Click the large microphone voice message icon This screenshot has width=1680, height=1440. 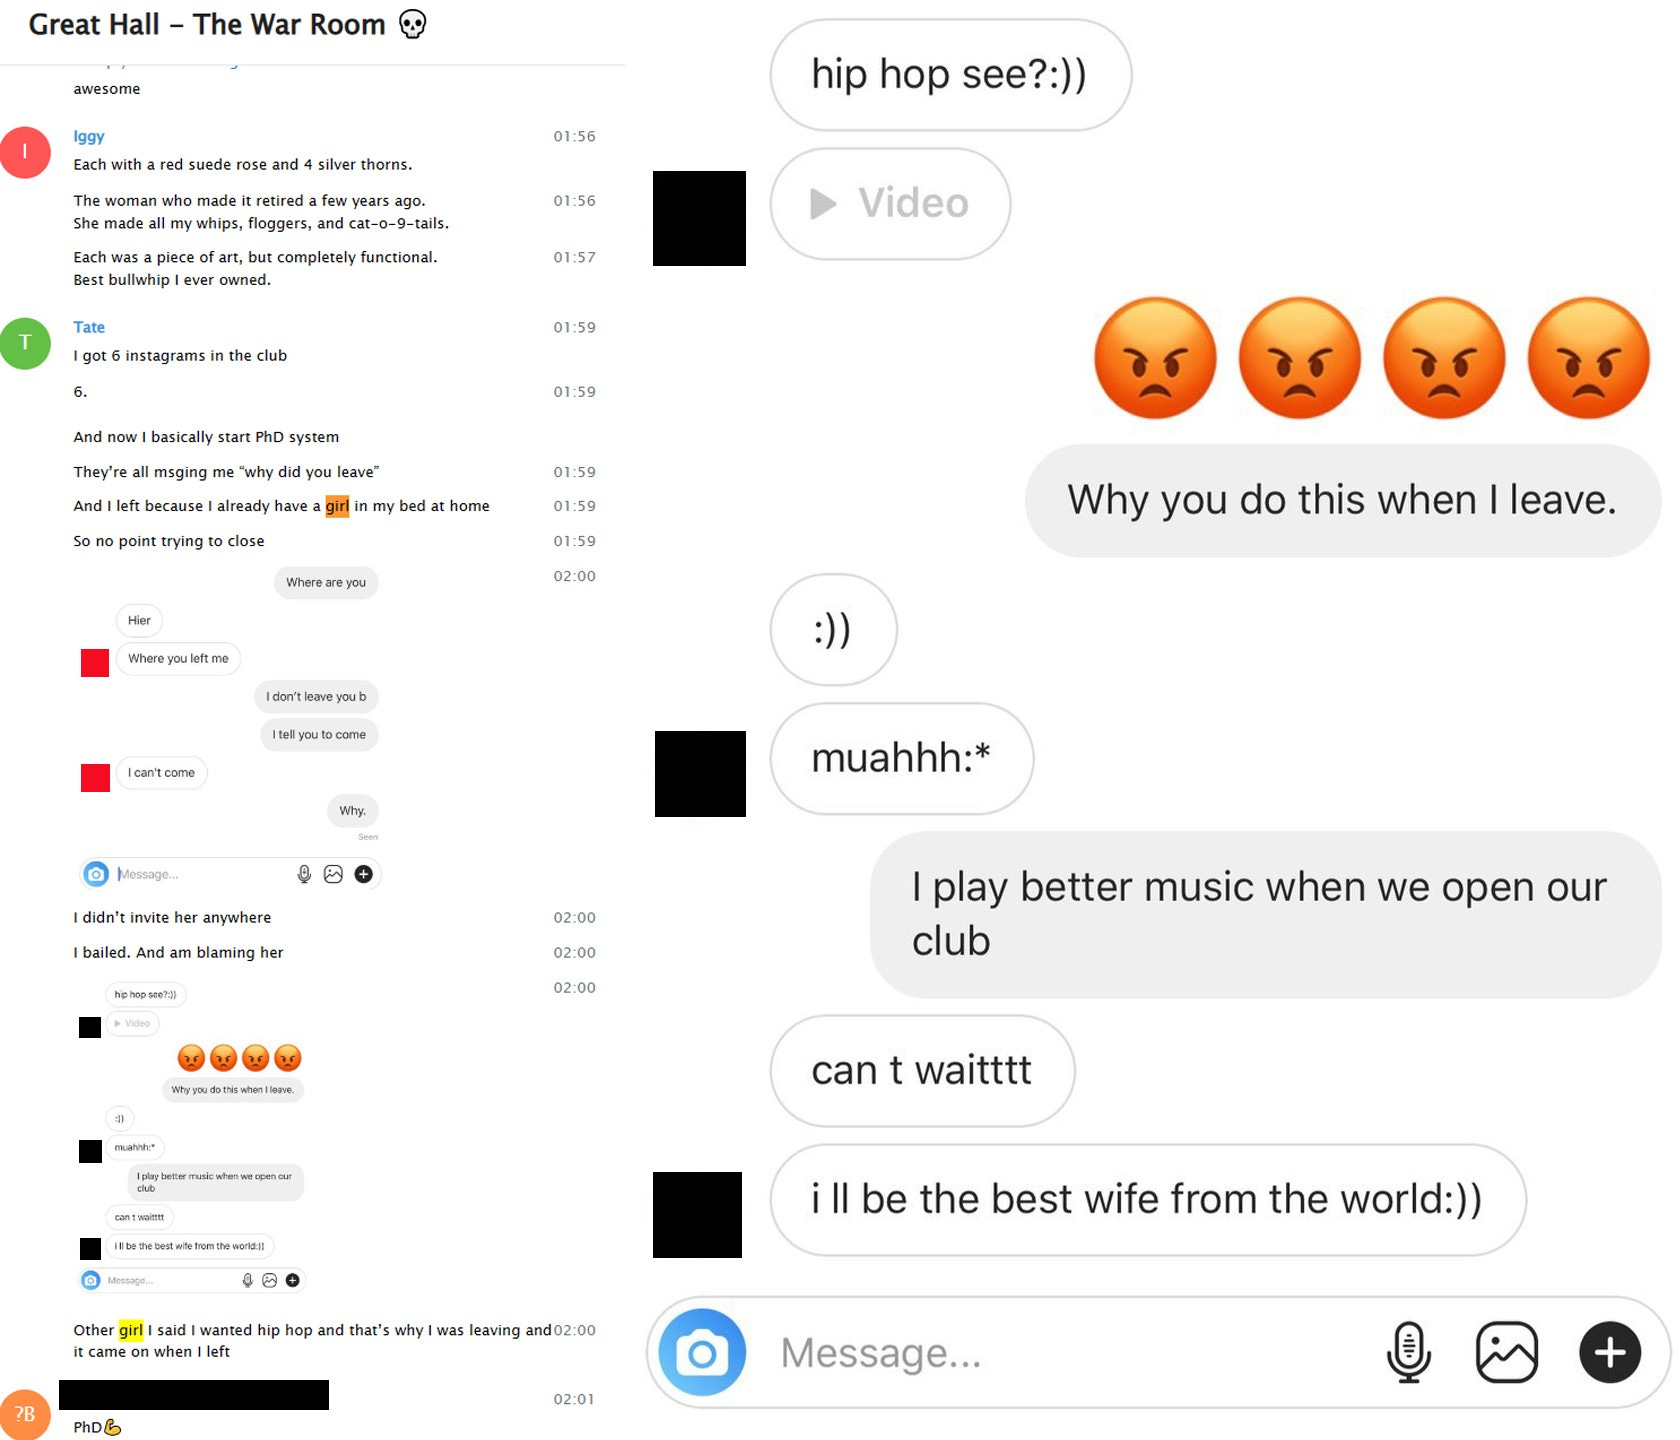(x=1408, y=1352)
